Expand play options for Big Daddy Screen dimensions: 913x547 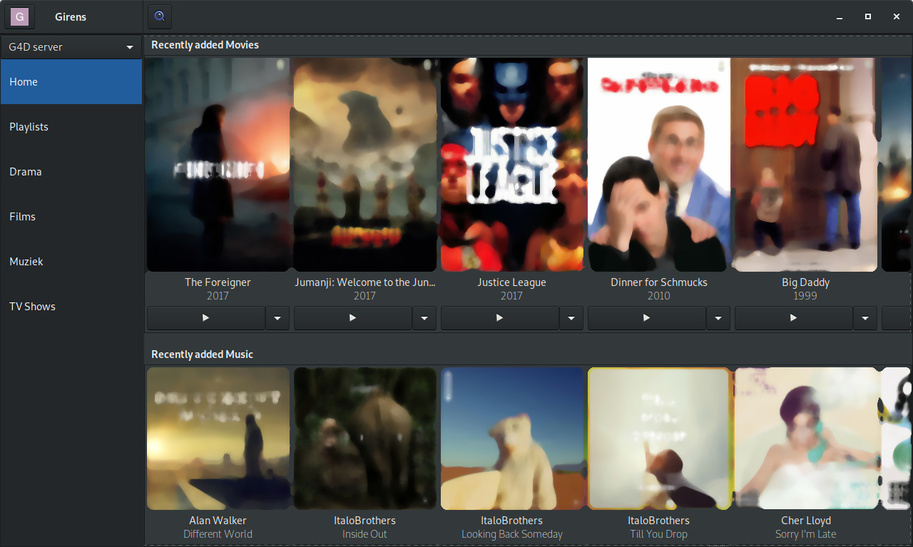pyautogui.click(x=865, y=318)
